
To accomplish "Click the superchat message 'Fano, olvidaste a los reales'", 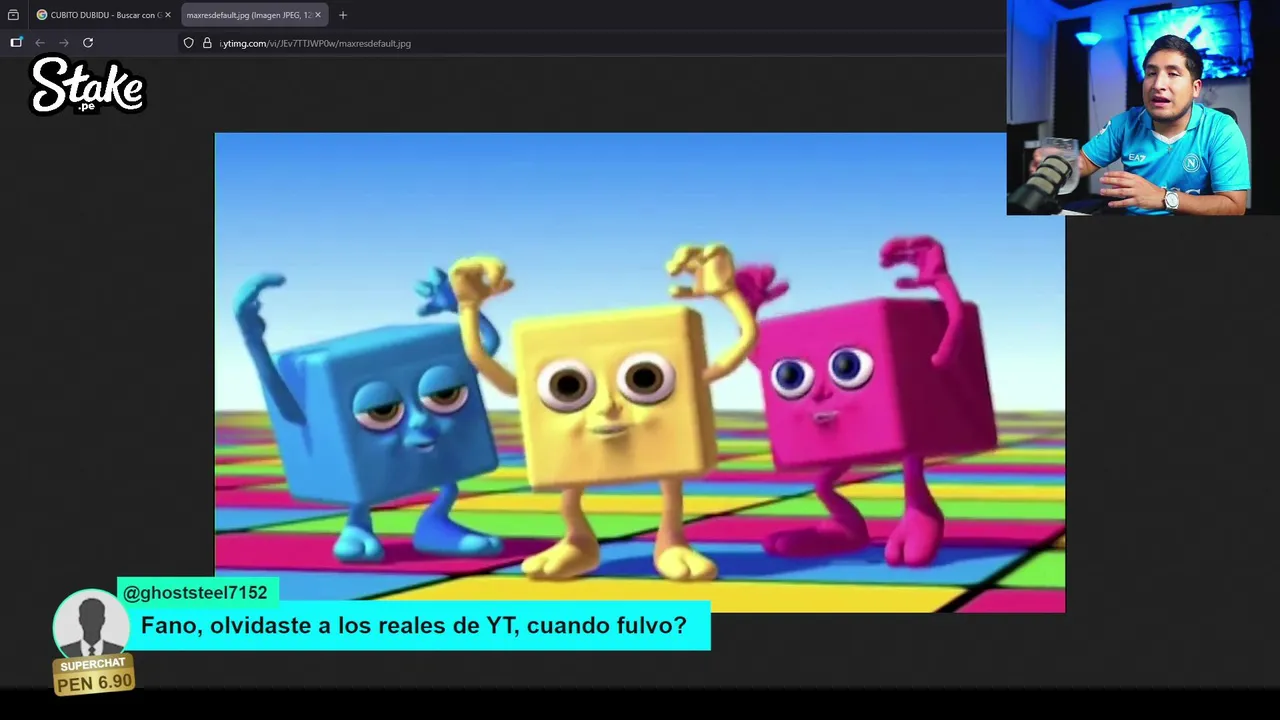I will coord(414,625).
